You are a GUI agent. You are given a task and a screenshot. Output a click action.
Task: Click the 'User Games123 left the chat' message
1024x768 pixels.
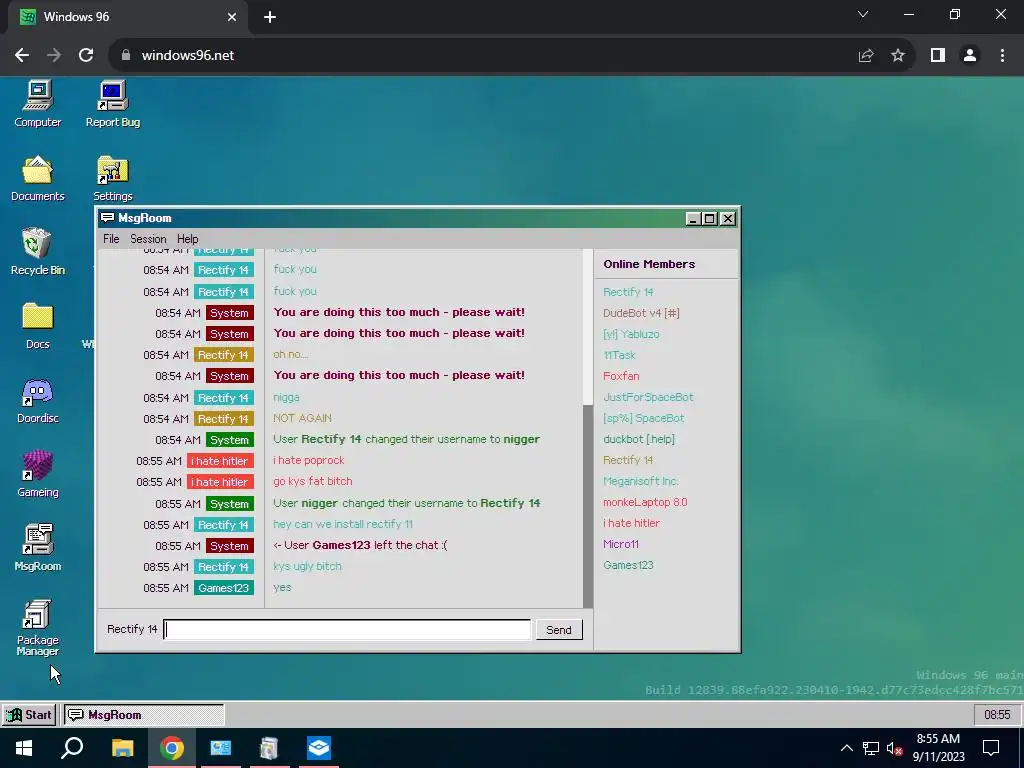pyautogui.click(x=360, y=545)
